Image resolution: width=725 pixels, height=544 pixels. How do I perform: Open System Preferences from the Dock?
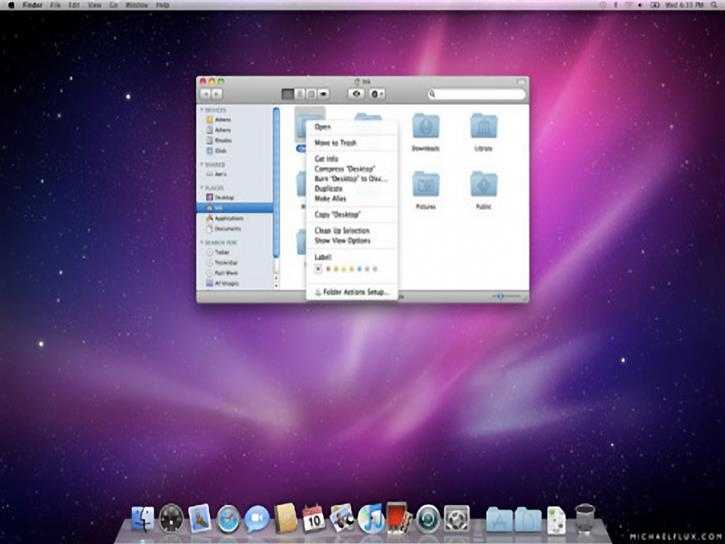click(456, 519)
